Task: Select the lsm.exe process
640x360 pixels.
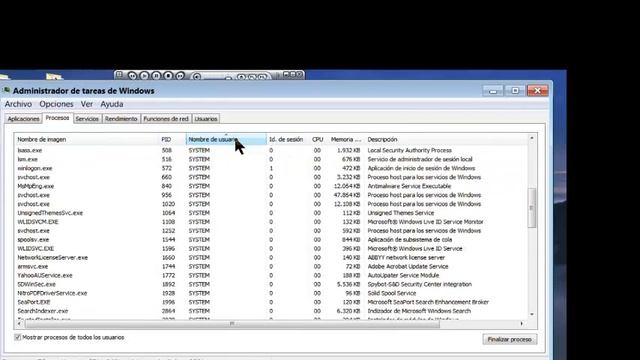Action: click(271, 159)
